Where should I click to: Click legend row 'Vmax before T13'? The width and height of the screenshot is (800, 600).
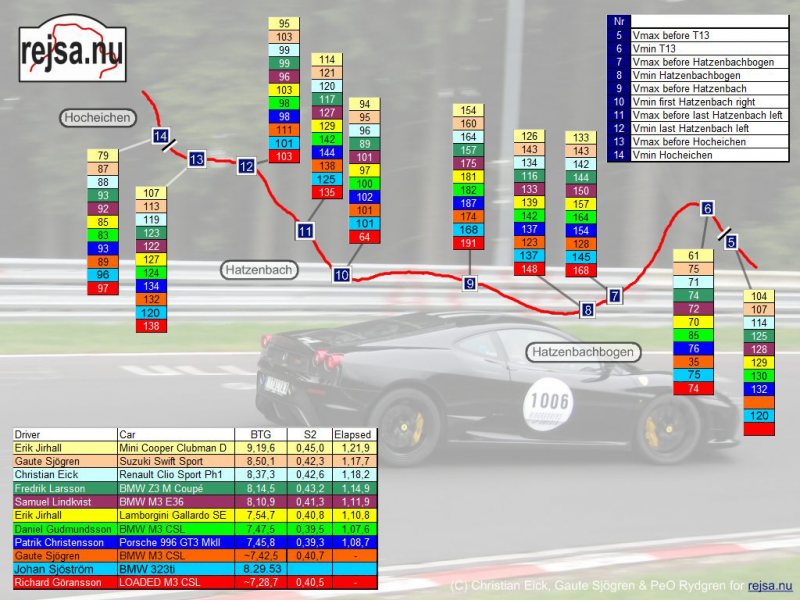(697, 35)
